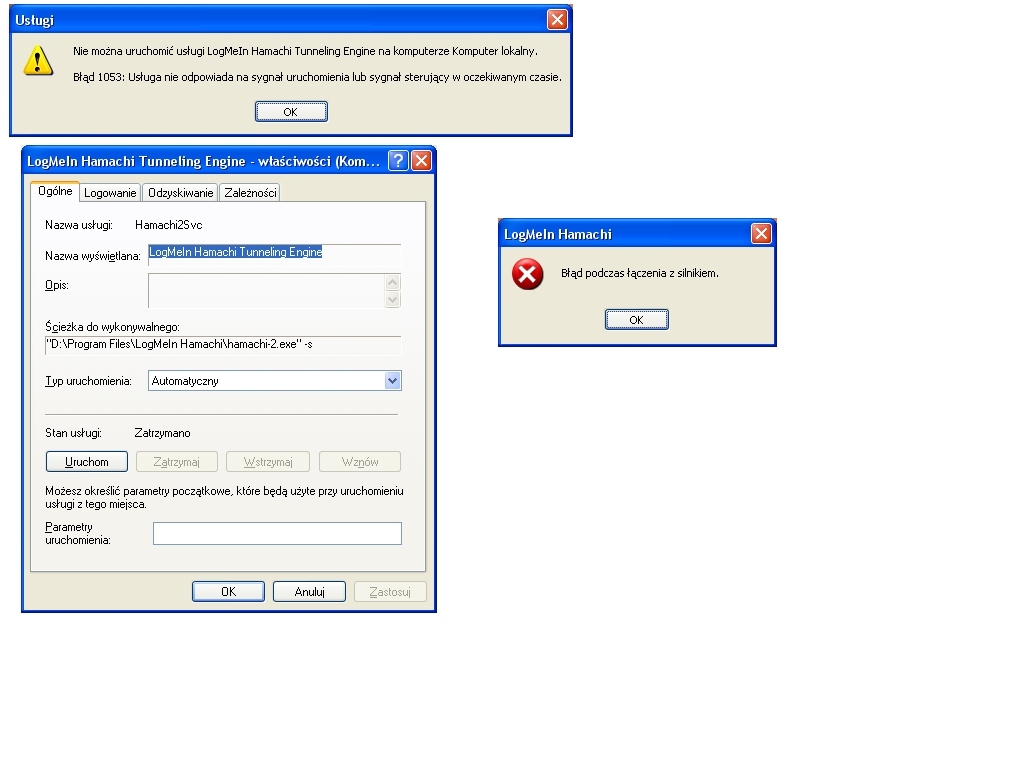Open the Odzyskiwanie tab
This screenshot has height=768, width=1024.
point(180,193)
